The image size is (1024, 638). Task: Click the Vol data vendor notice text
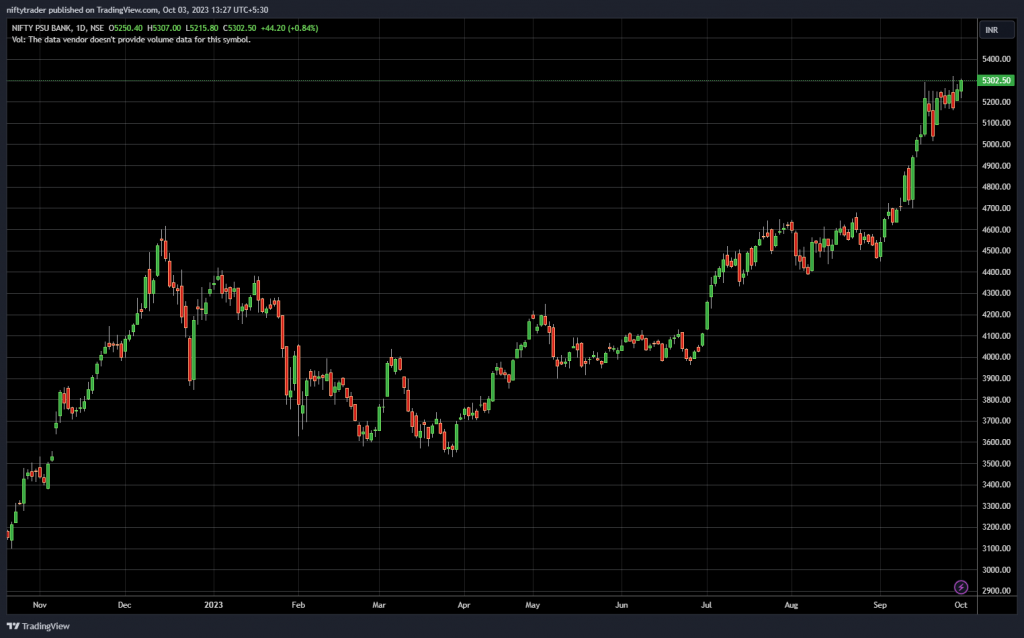[131, 40]
